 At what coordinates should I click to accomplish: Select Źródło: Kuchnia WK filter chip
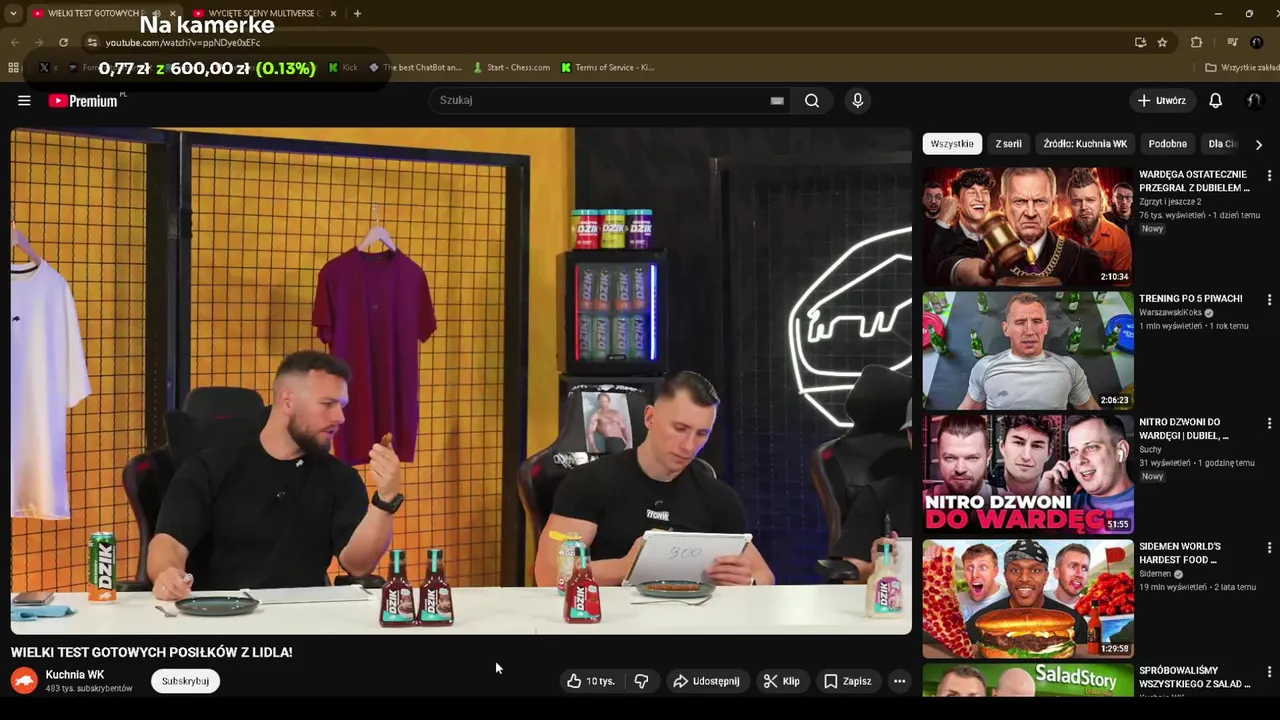pyautogui.click(x=1085, y=144)
